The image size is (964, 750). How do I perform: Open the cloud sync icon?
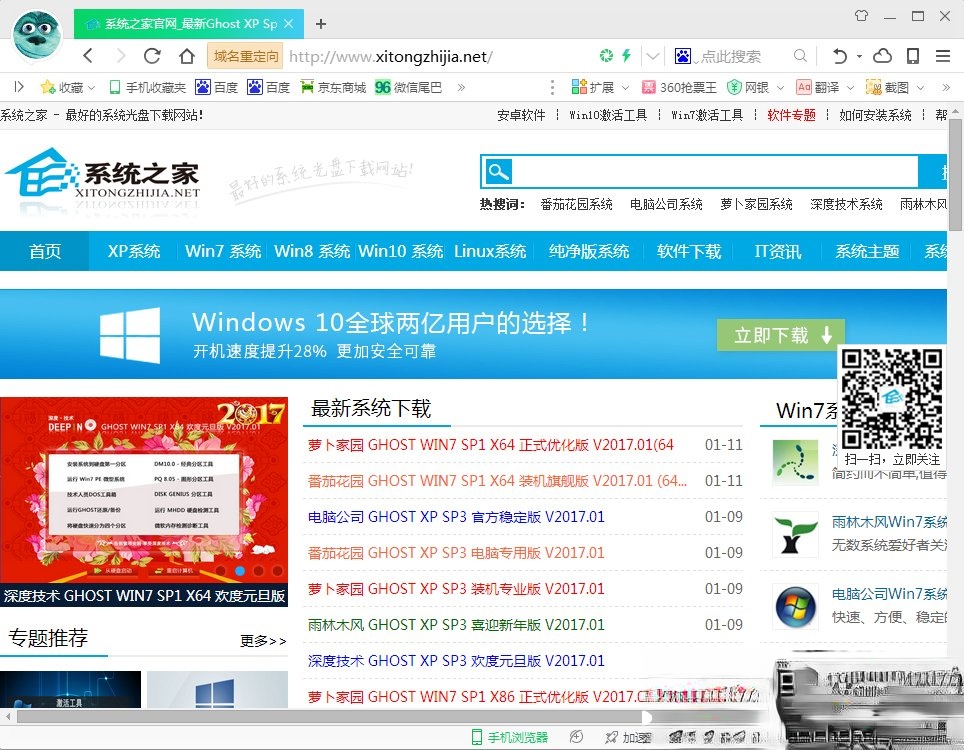882,56
